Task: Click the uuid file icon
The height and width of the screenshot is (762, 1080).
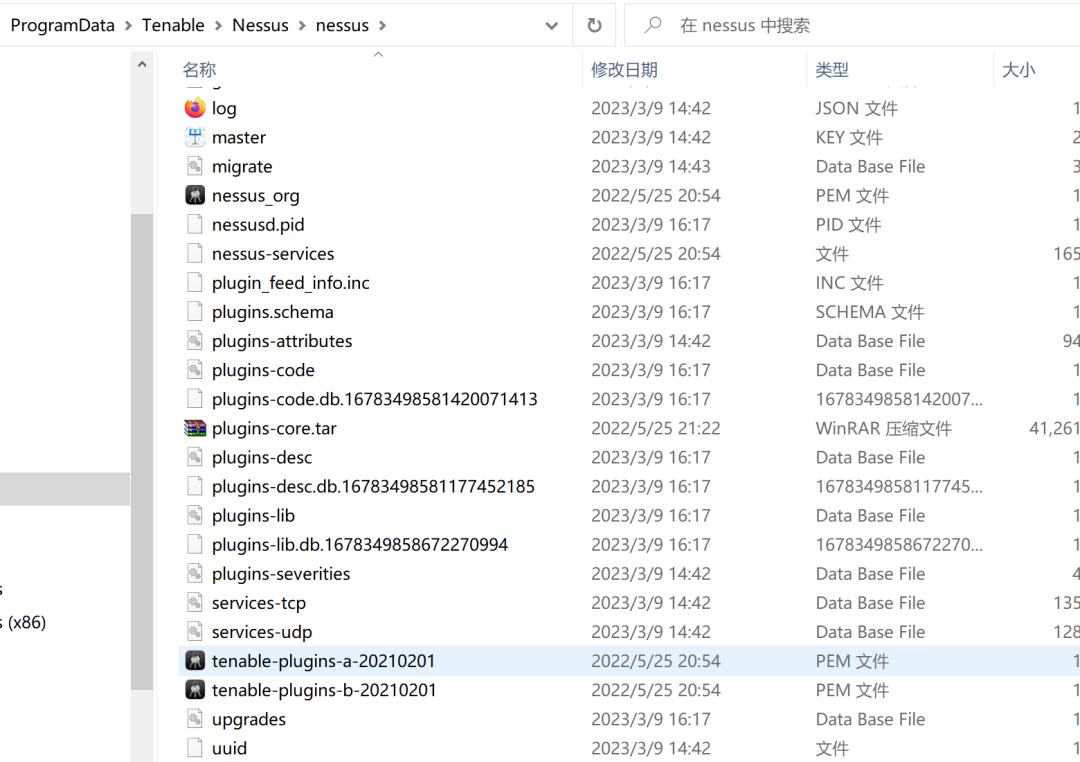Action: (x=195, y=748)
